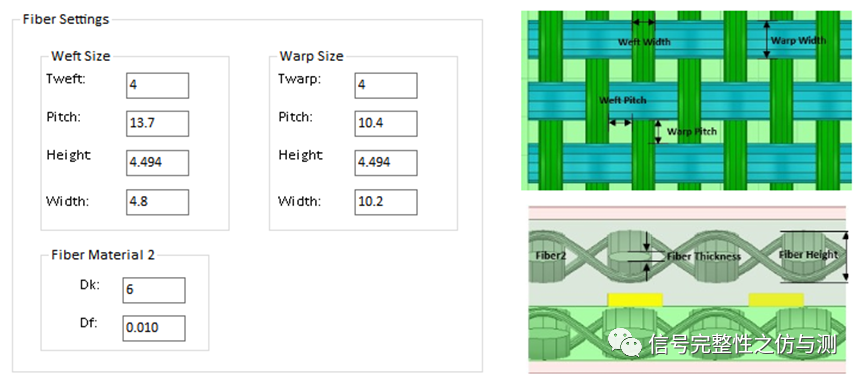The width and height of the screenshot is (865, 382).
Task: Click the Warp Height input field
Action: [x=386, y=163]
